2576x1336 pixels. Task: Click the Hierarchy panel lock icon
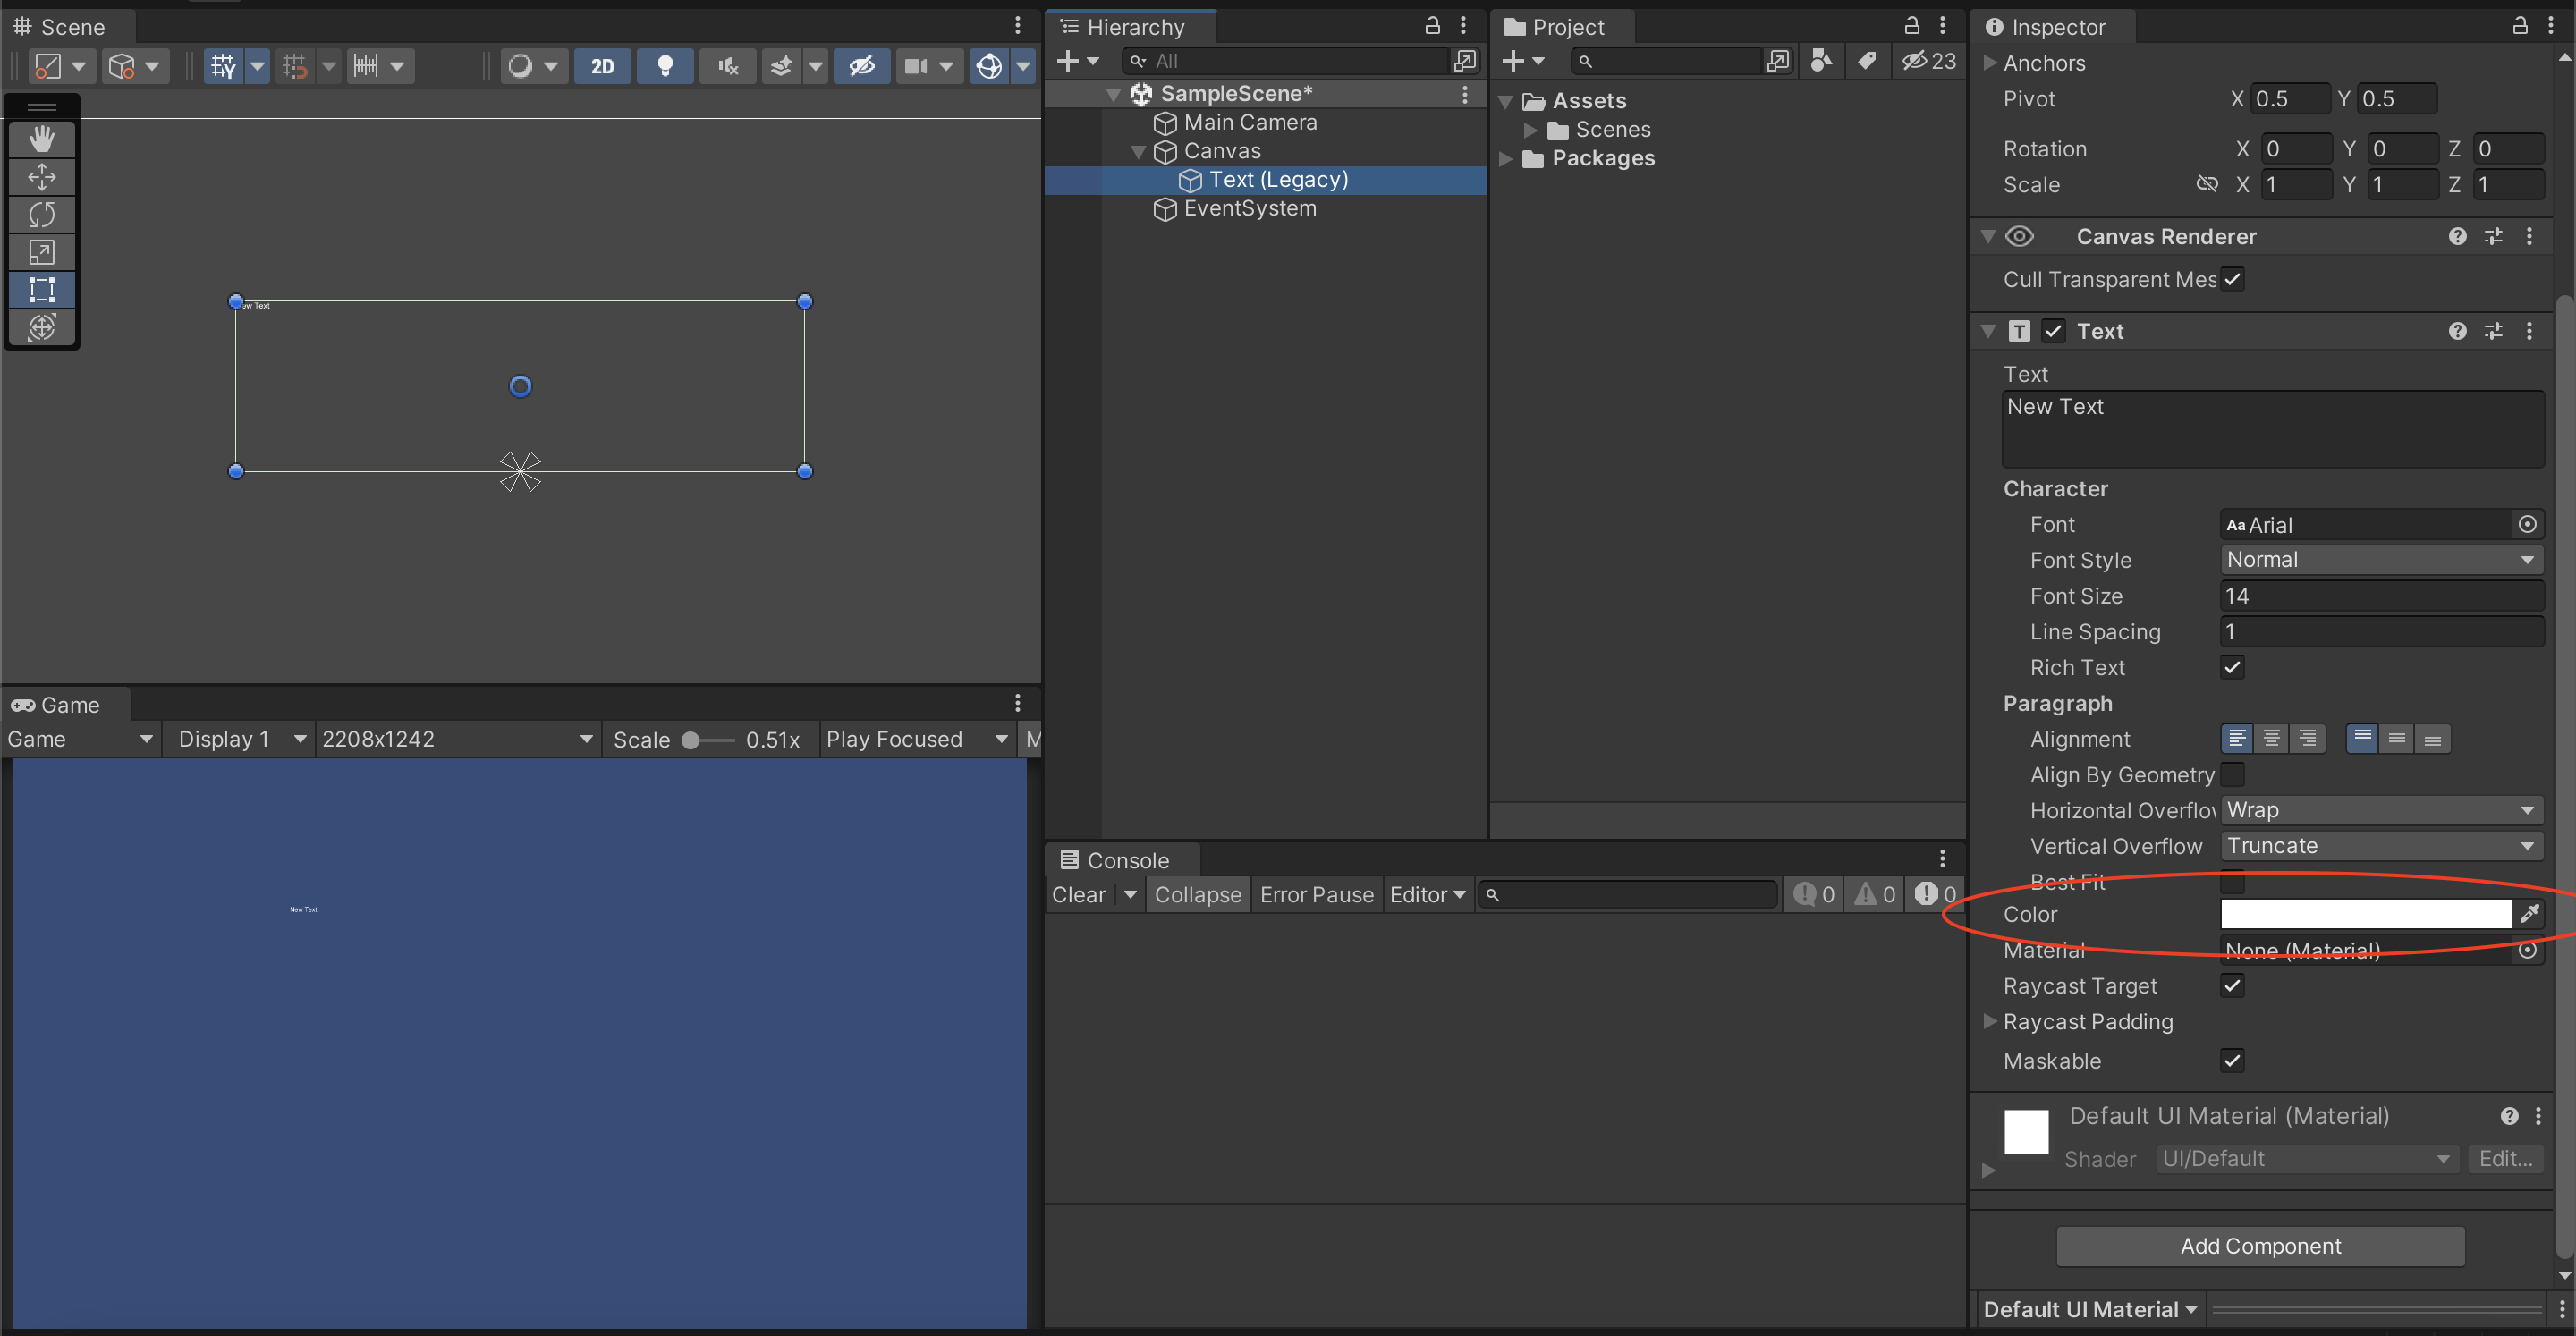point(1432,26)
